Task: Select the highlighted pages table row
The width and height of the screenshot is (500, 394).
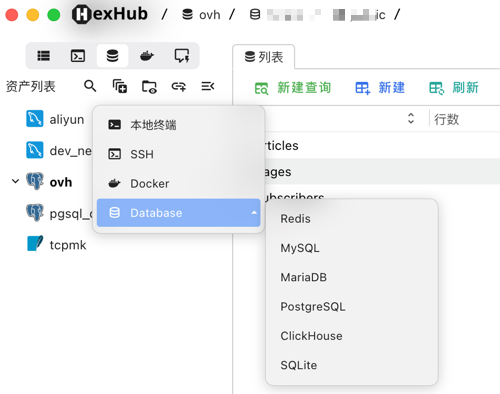Action: 383,172
